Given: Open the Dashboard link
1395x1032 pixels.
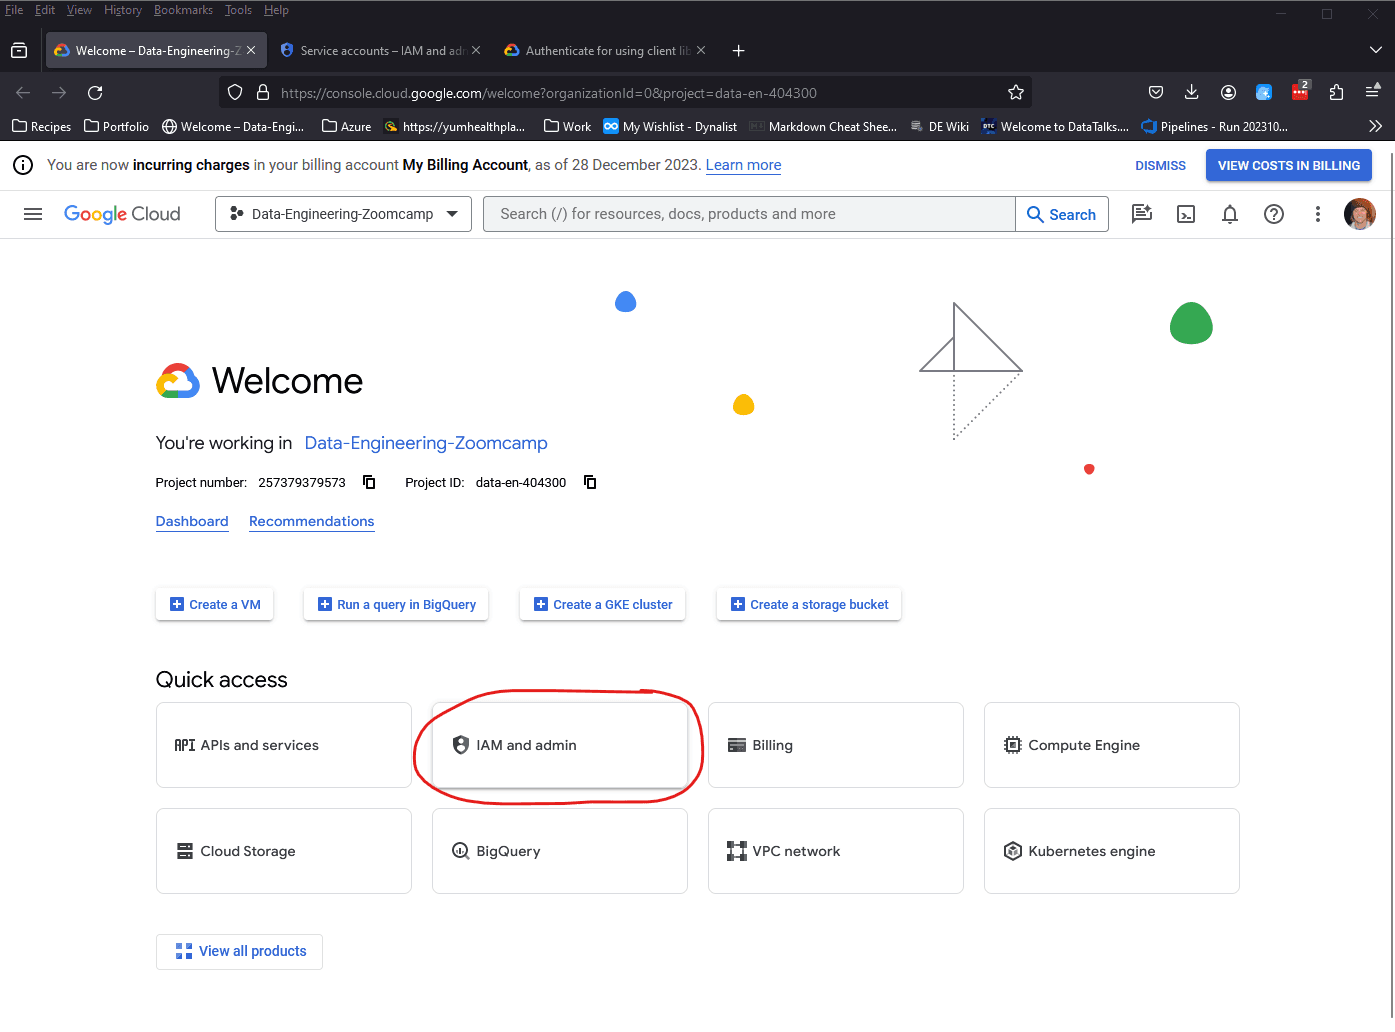Looking at the screenshot, I should click(x=192, y=521).
